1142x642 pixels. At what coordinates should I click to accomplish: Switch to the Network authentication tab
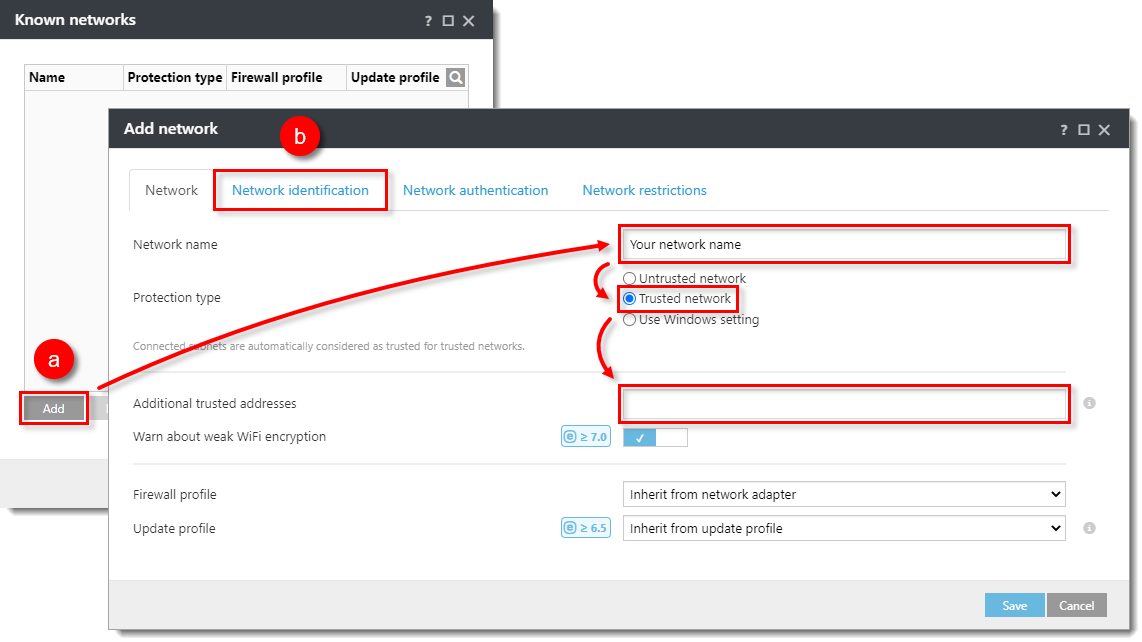pyautogui.click(x=475, y=190)
